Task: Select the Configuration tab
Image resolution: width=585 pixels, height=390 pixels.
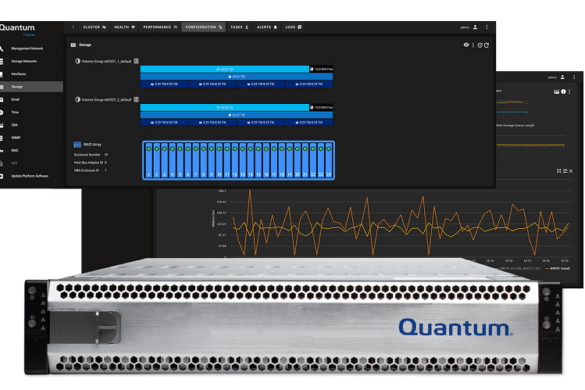Action: tap(204, 27)
